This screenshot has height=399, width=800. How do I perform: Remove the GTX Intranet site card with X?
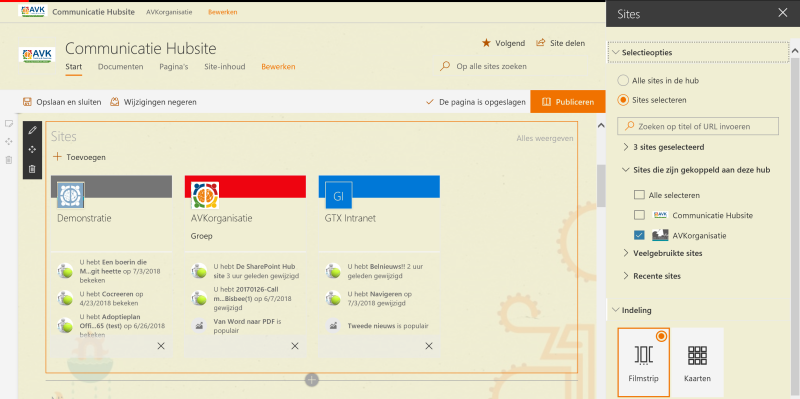[429, 346]
